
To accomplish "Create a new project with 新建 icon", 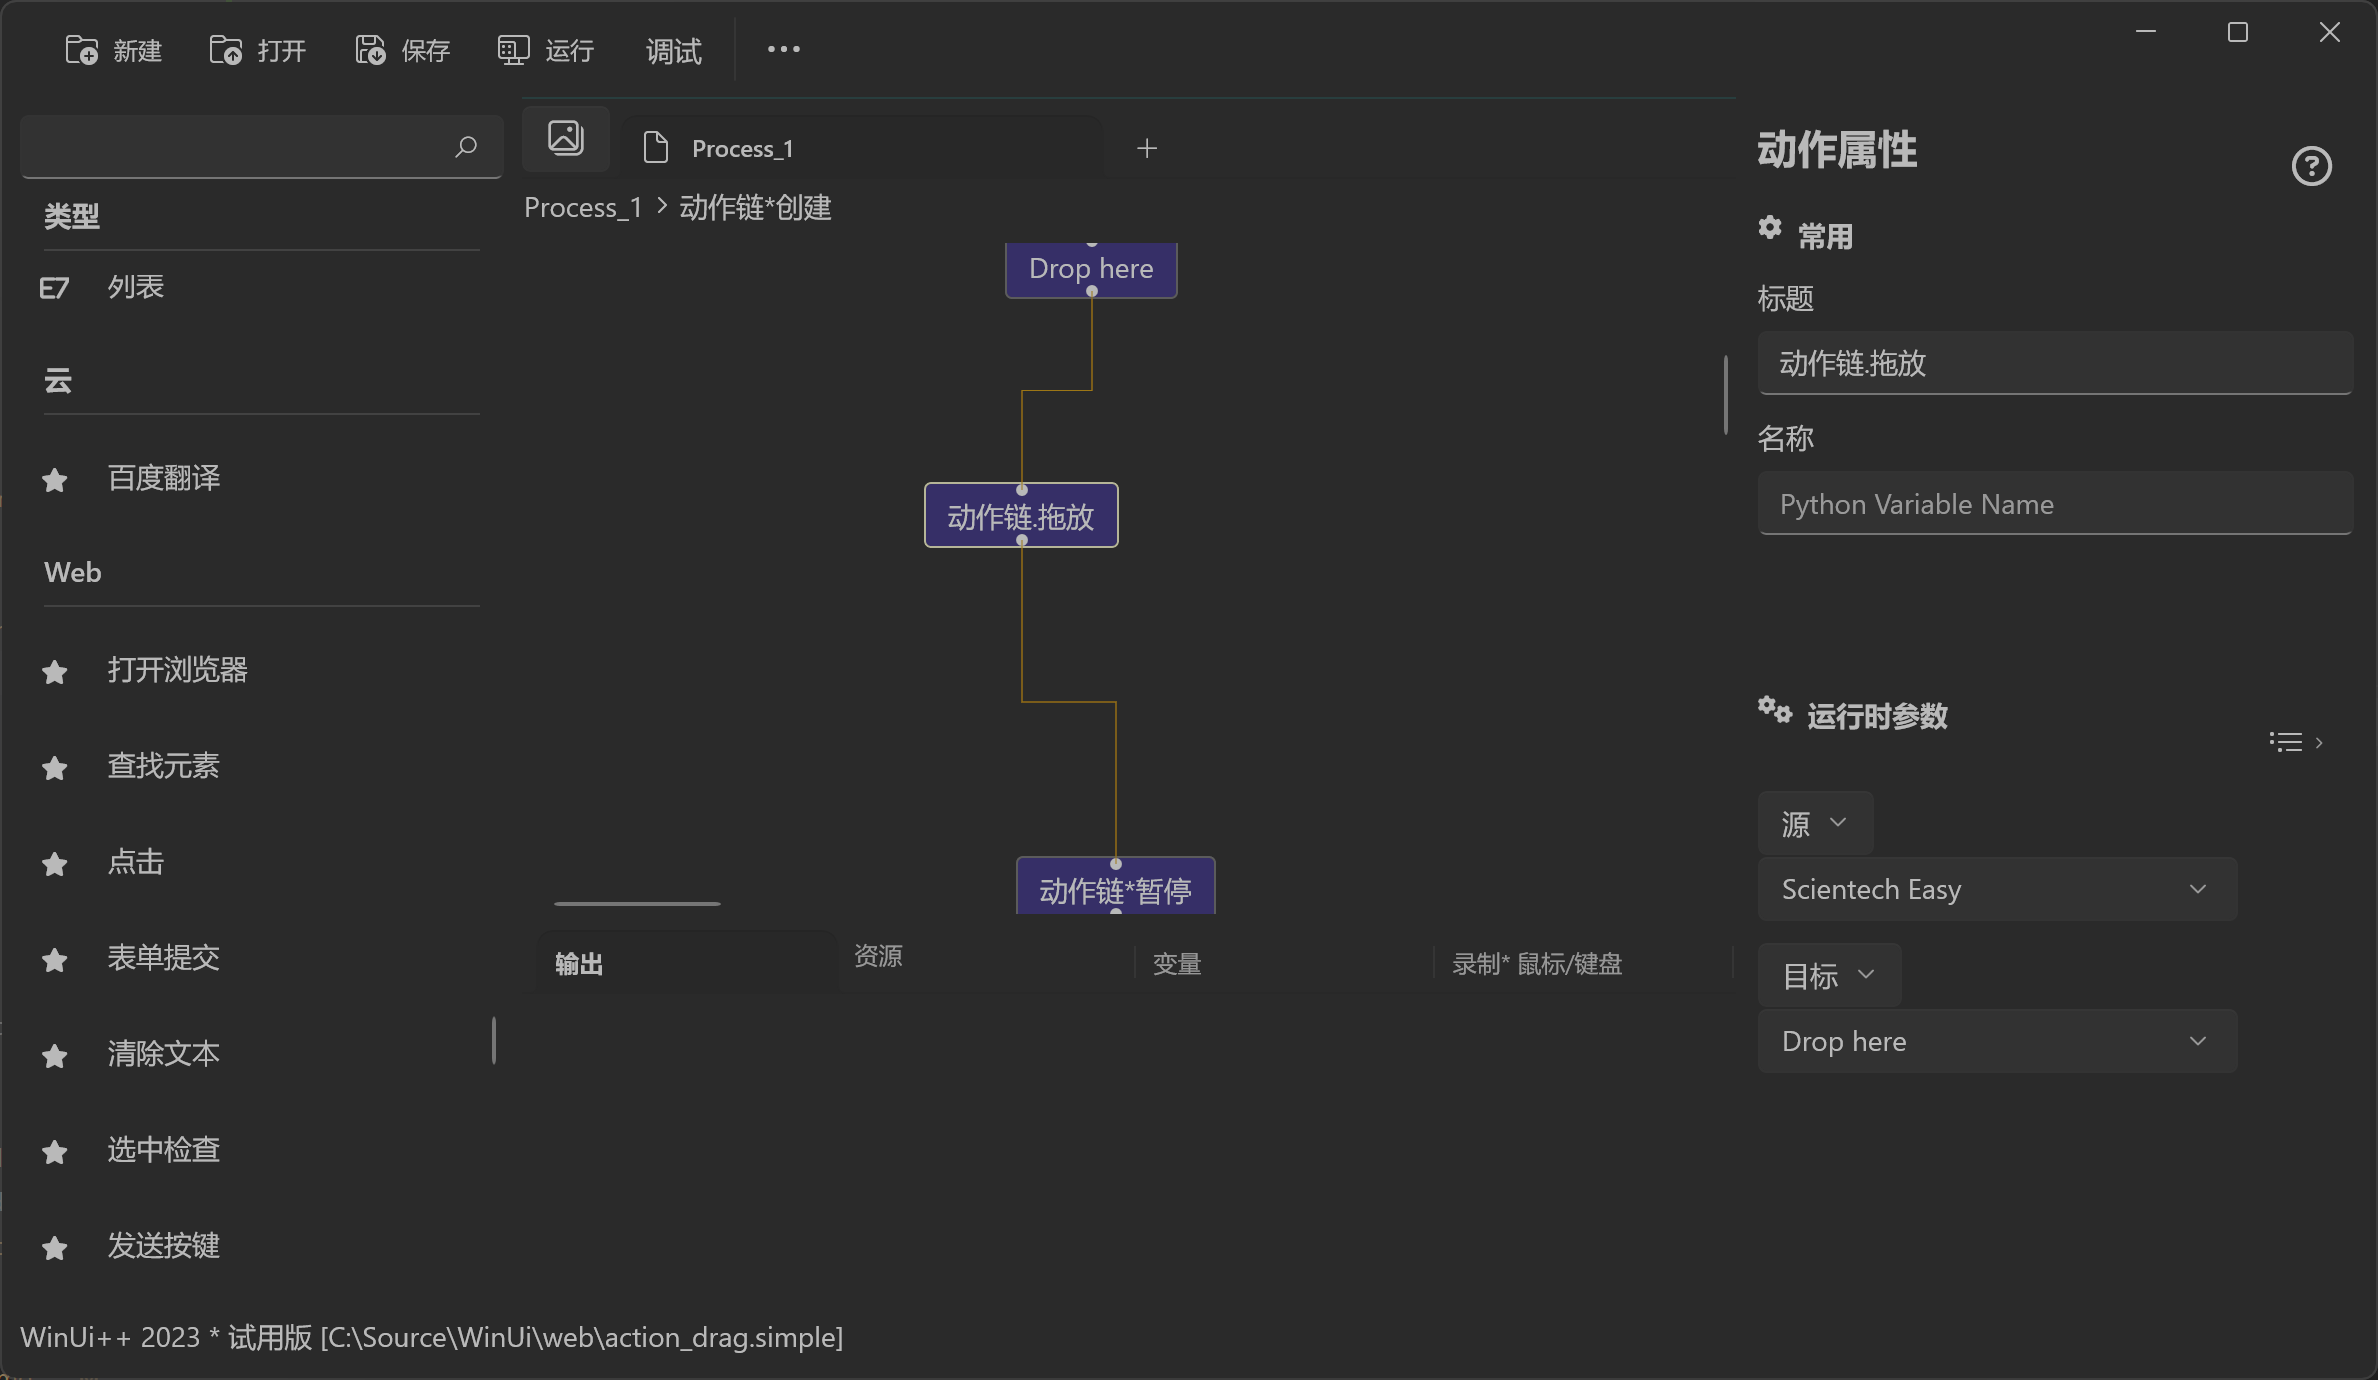I will coord(82,49).
